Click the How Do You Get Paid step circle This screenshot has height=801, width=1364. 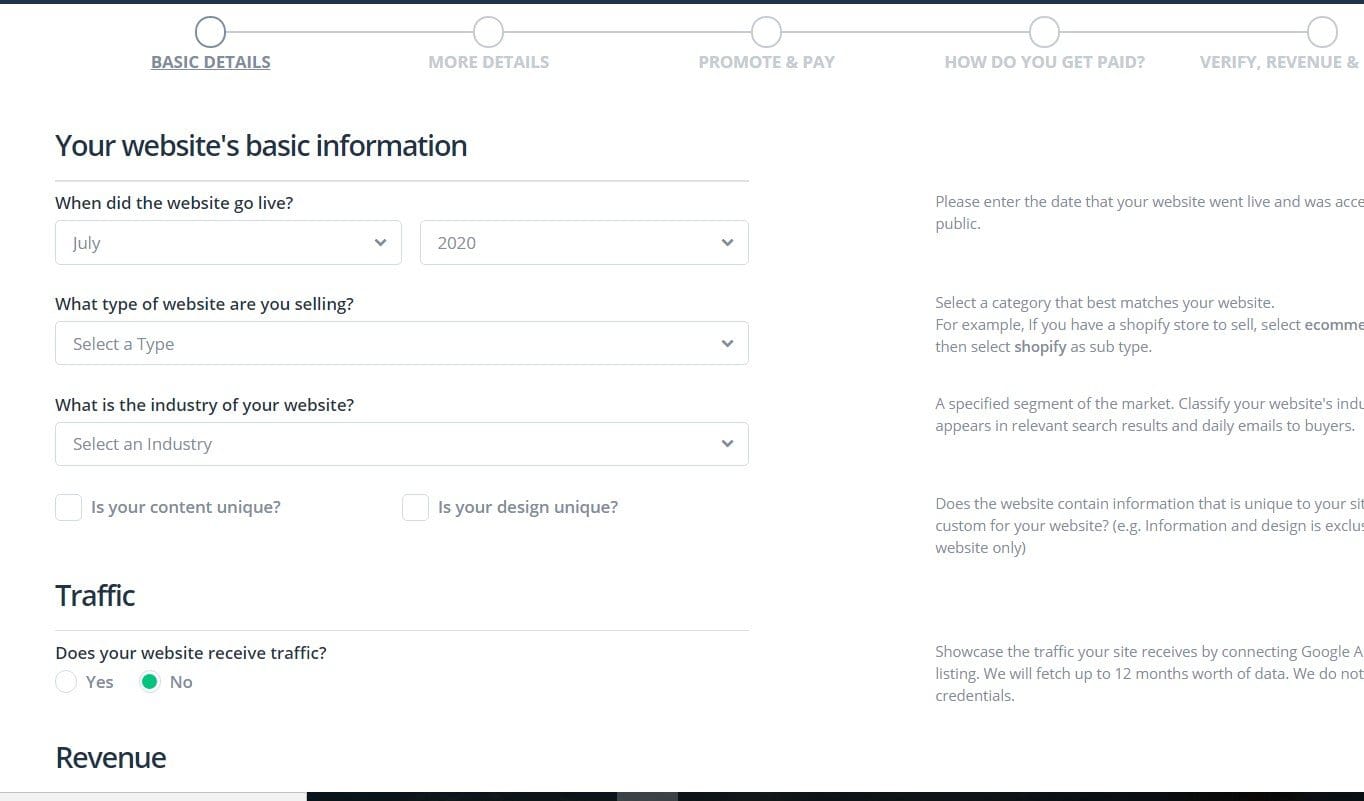pyautogui.click(x=1044, y=32)
